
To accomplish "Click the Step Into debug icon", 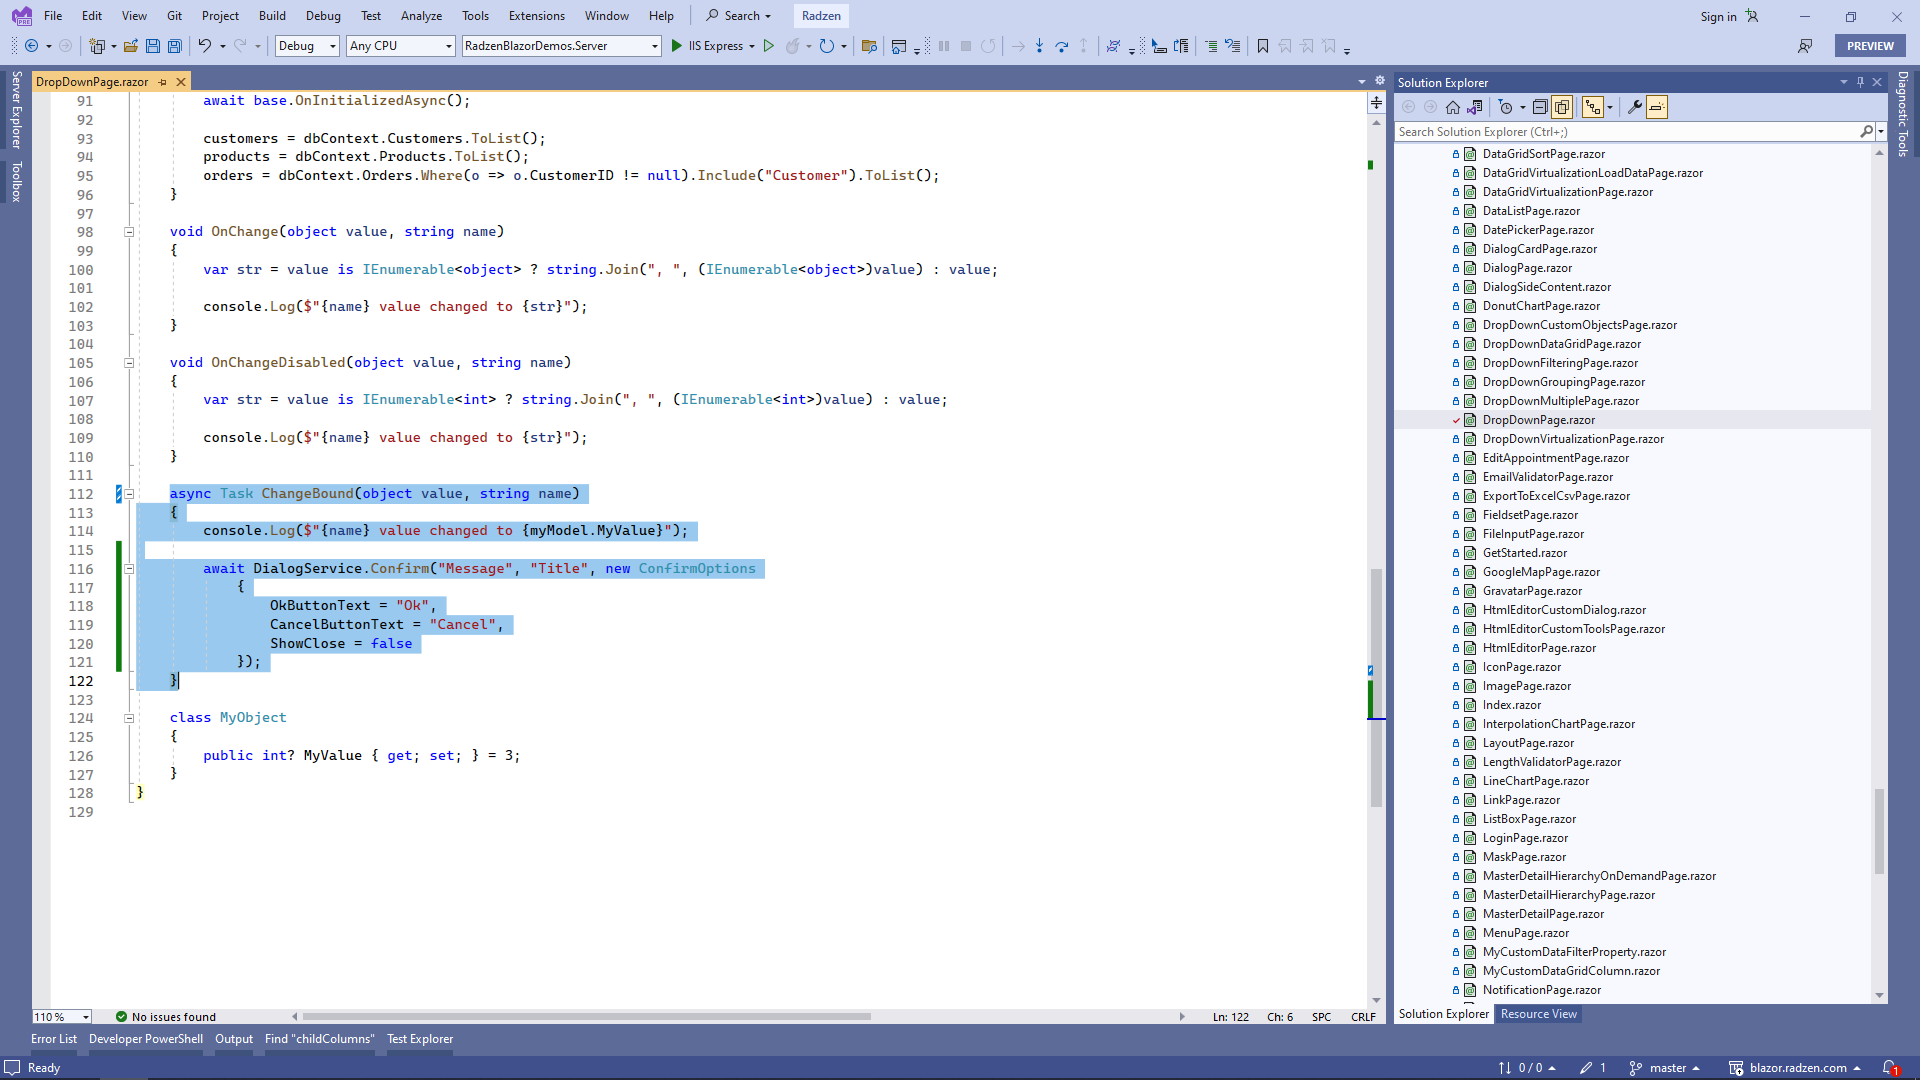I will tap(1039, 46).
